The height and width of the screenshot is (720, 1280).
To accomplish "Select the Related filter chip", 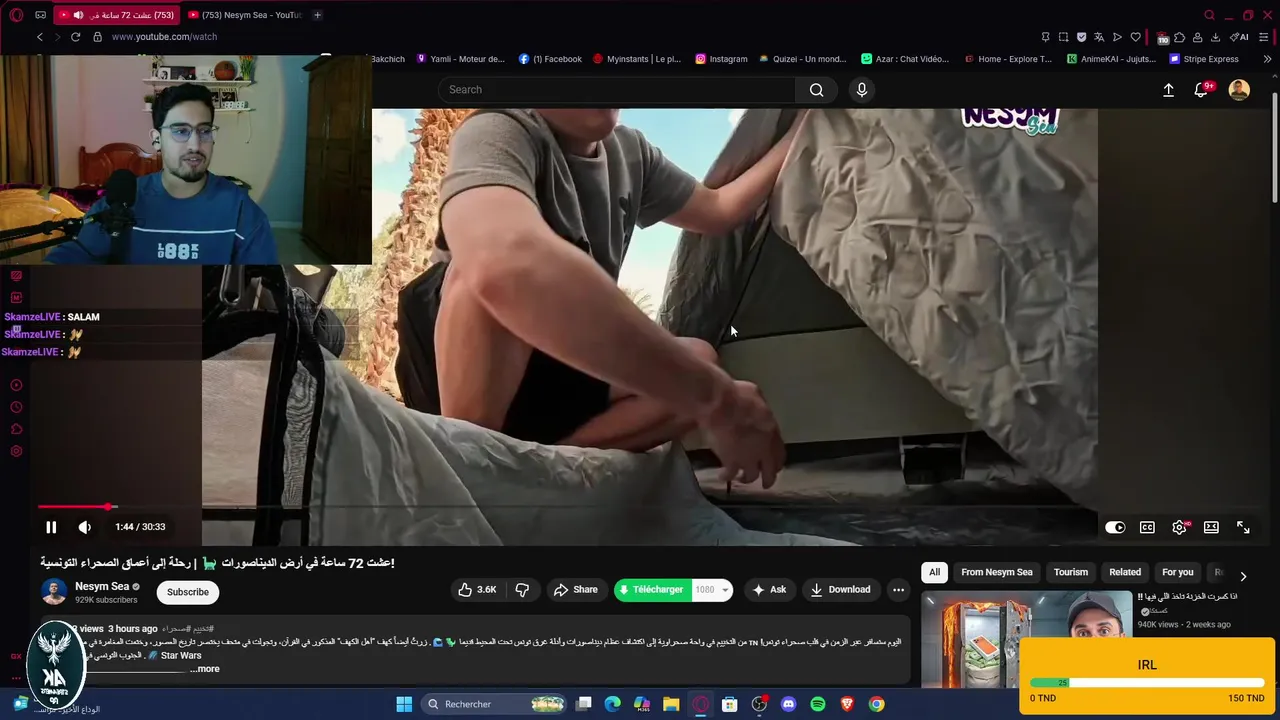I will 1125,572.
